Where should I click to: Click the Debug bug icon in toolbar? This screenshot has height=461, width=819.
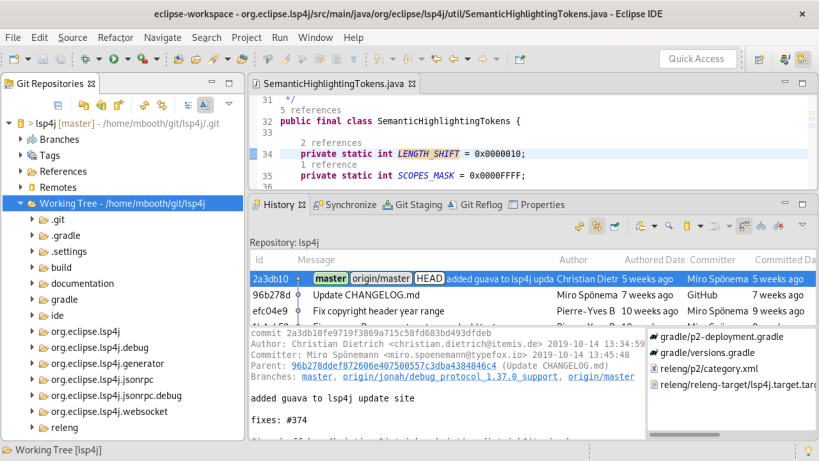(x=86, y=59)
